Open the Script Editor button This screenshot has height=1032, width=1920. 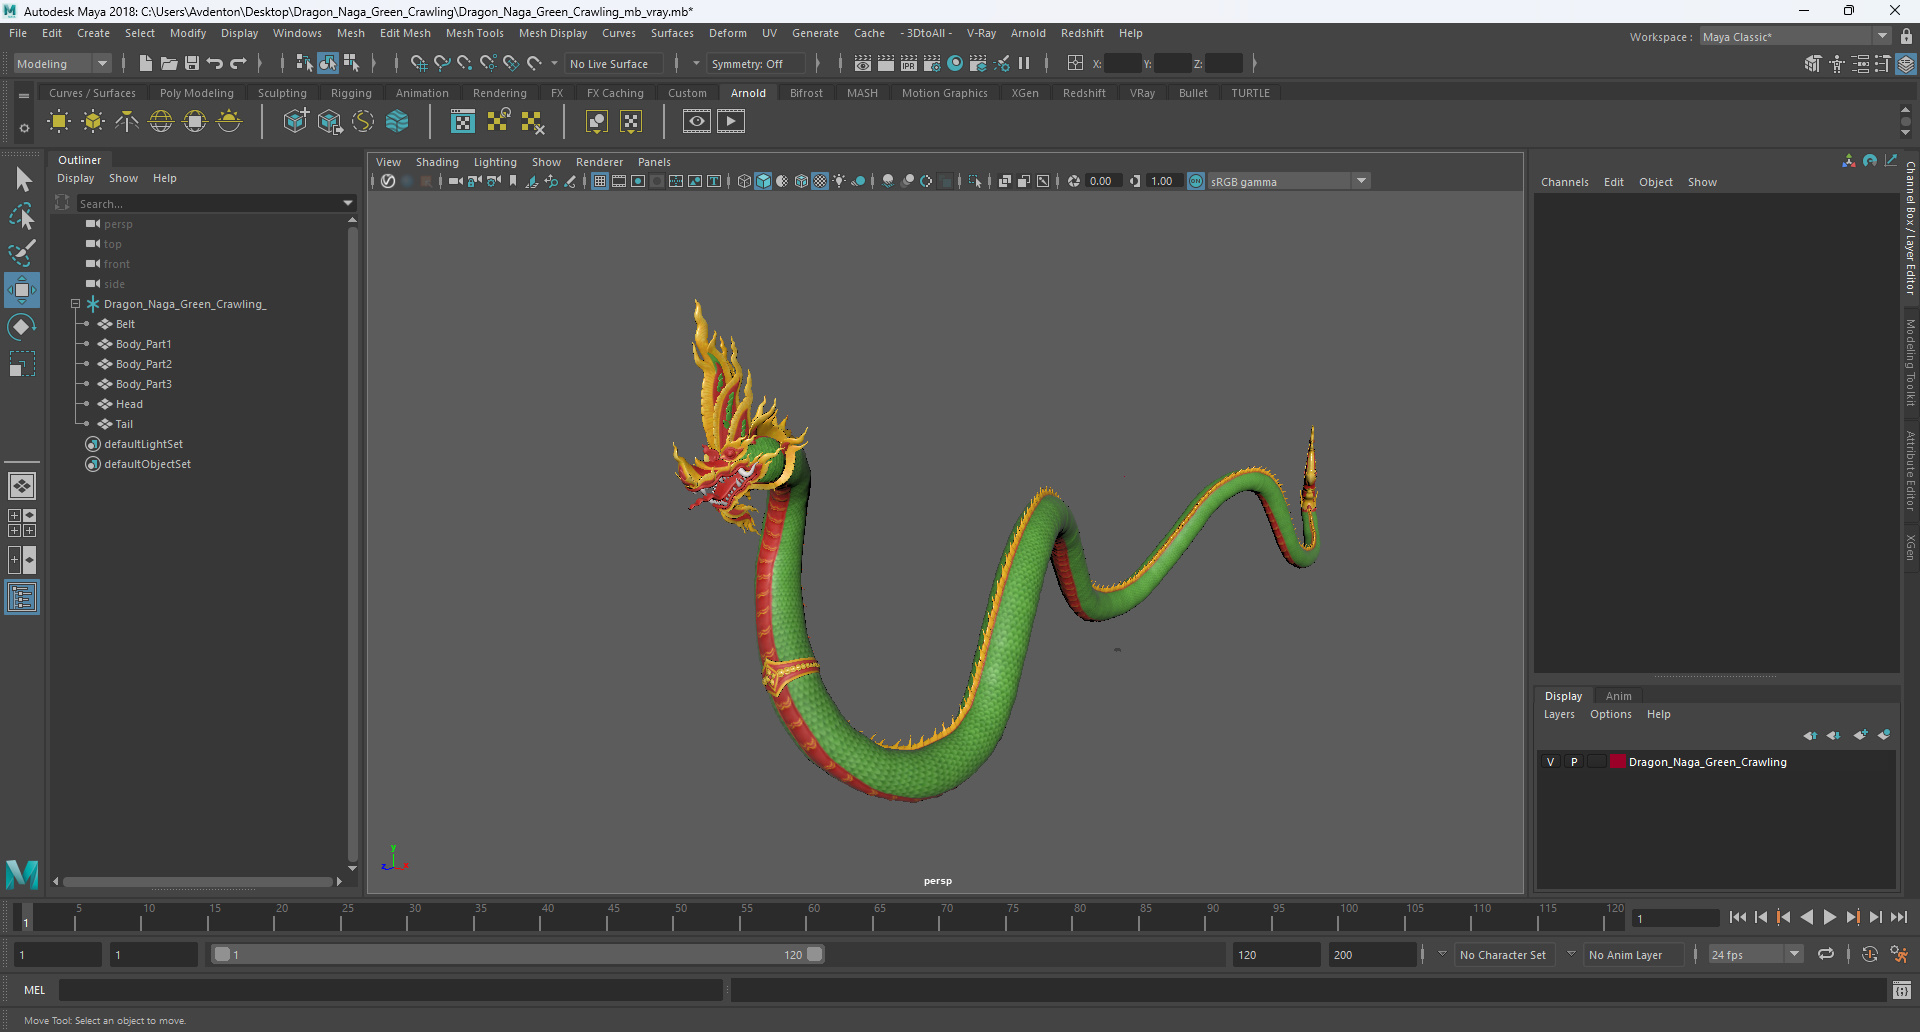1902,990
